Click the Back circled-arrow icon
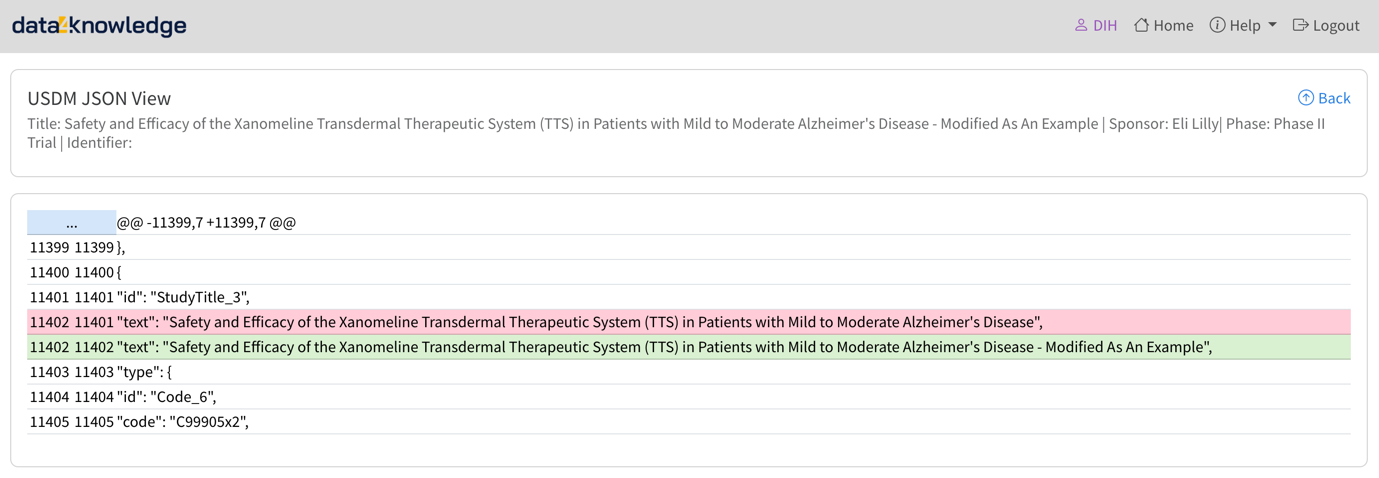 [1306, 98]
